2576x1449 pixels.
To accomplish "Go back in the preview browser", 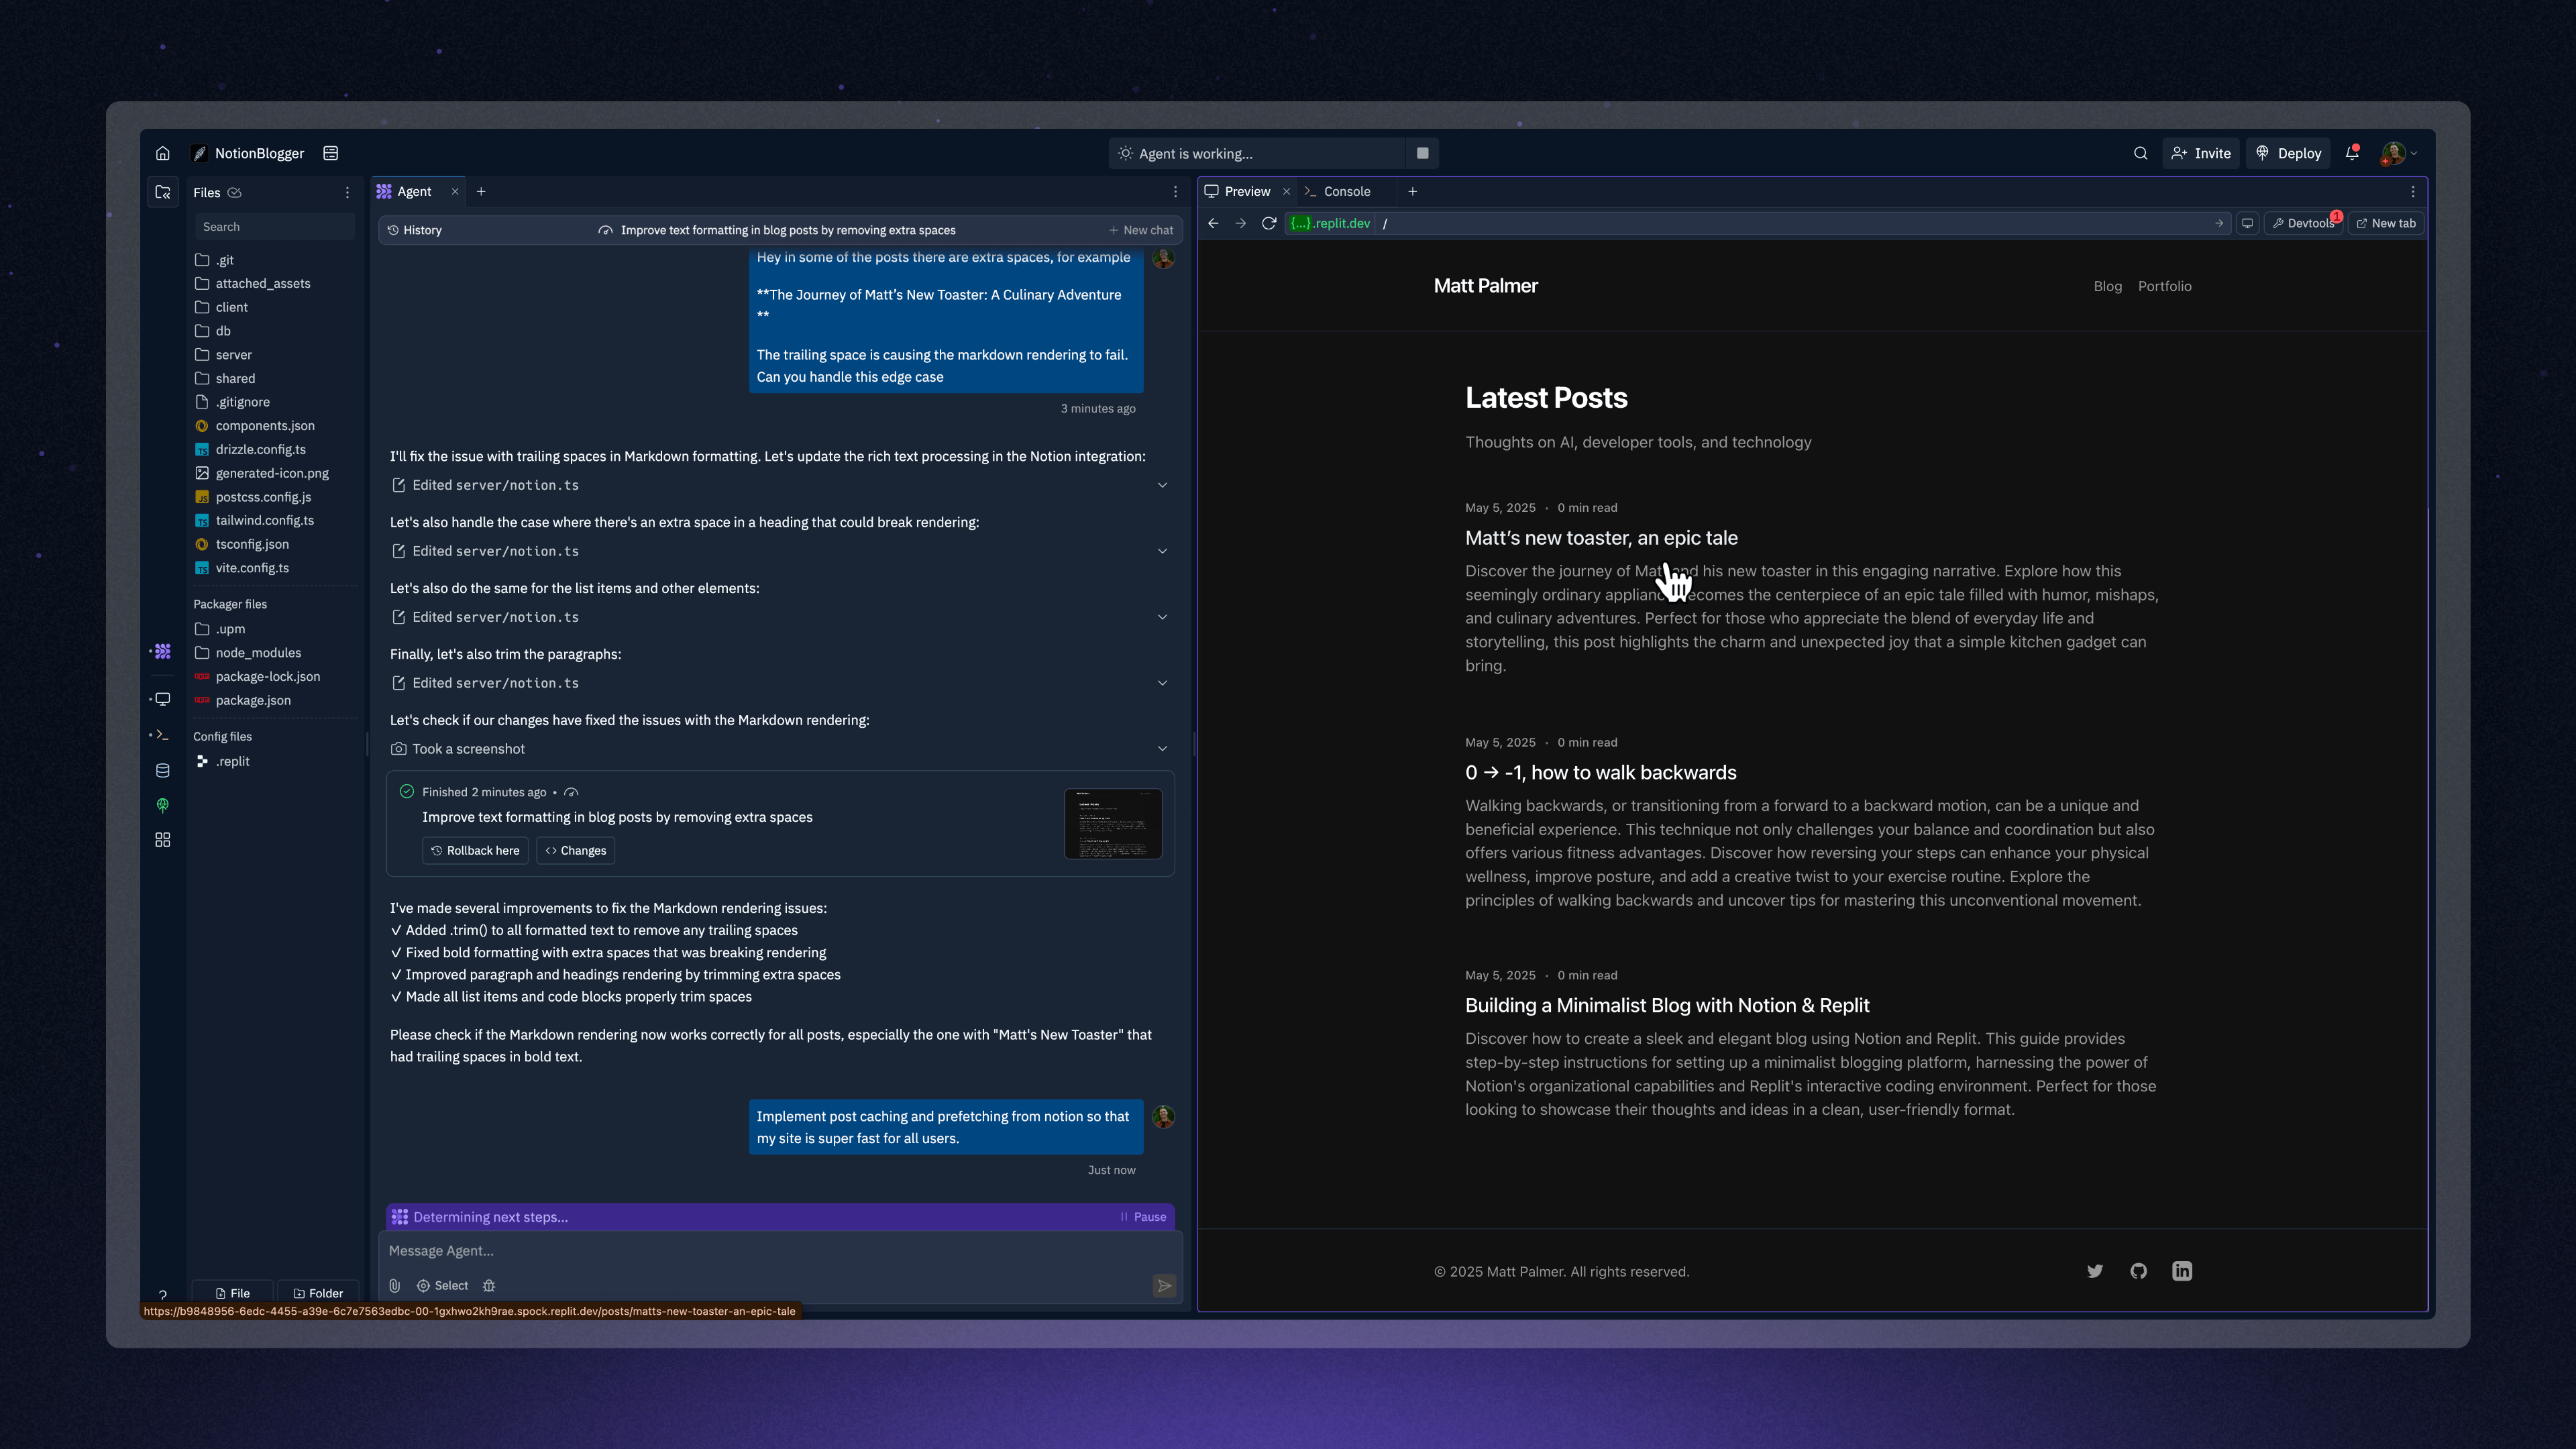I will click(1213, 223).
